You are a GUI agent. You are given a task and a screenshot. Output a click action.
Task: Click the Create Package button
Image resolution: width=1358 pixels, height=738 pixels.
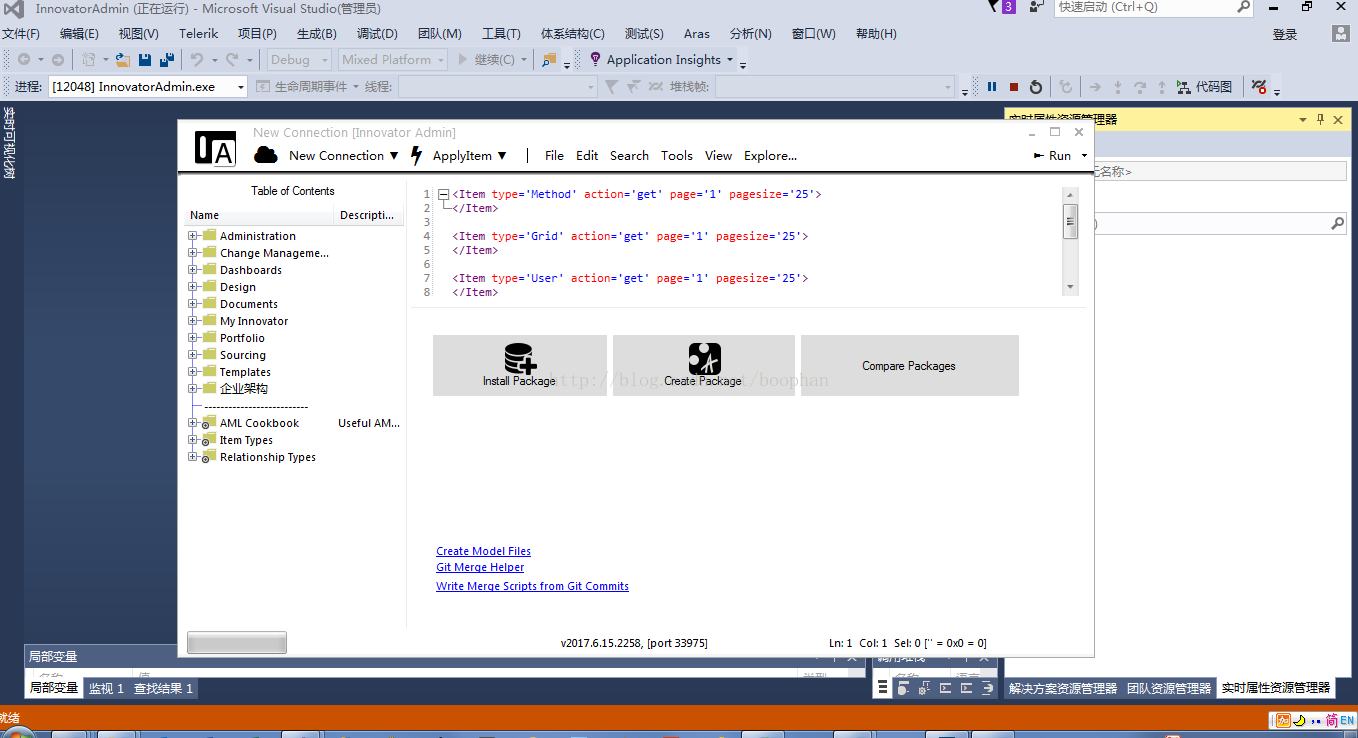tap(704, 365)
